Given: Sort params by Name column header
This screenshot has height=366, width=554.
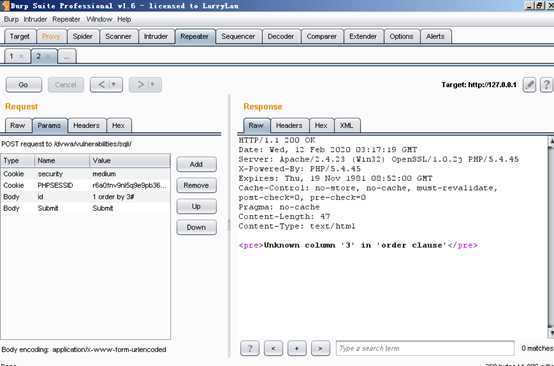Looking at the screenshot, I should click(62, 161).
